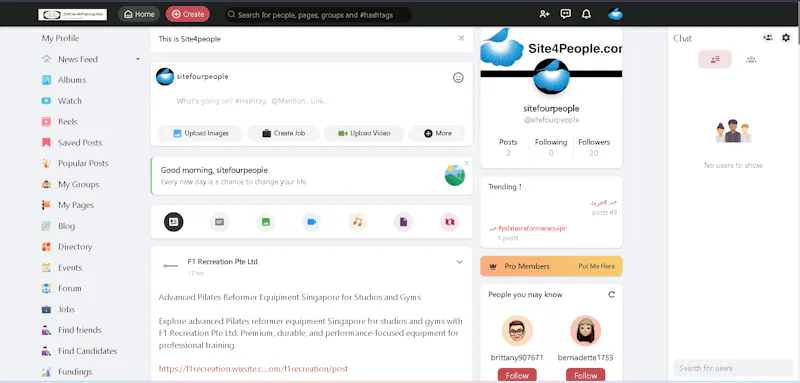Click the Create button
800x383 pixels.
point(188,14)
